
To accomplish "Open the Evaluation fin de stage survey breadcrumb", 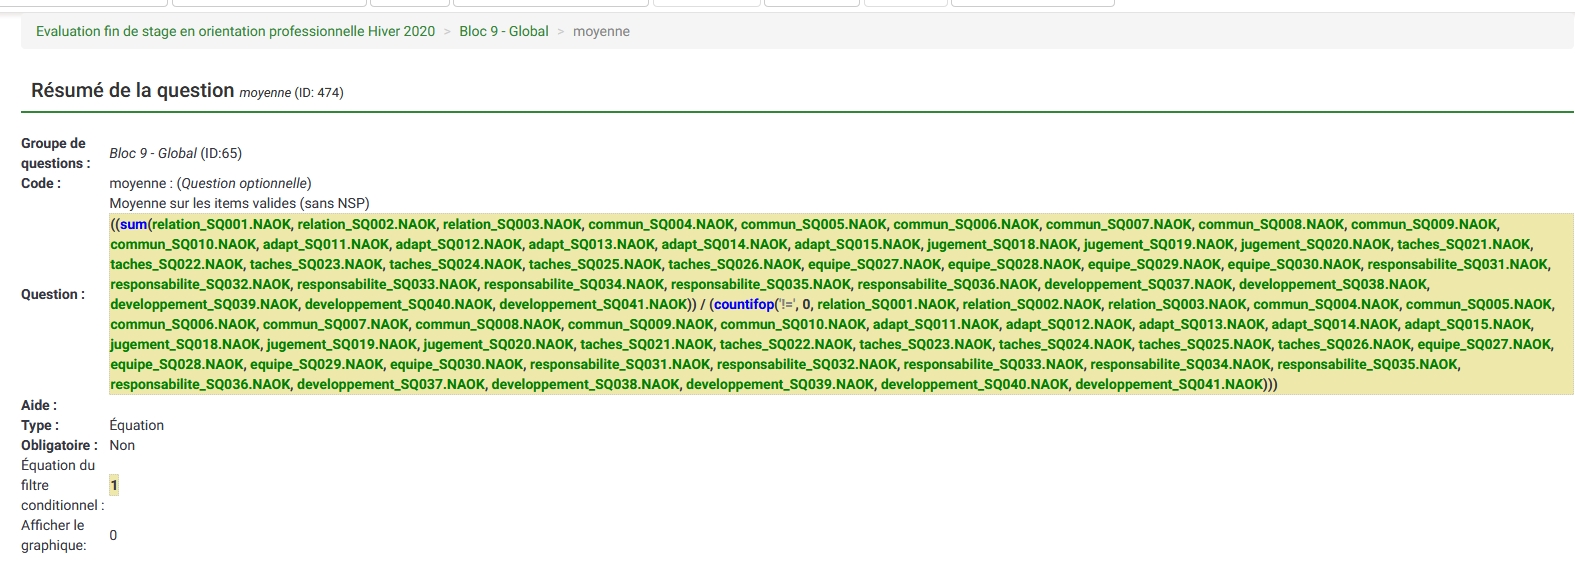I will [x=235, y=32].
